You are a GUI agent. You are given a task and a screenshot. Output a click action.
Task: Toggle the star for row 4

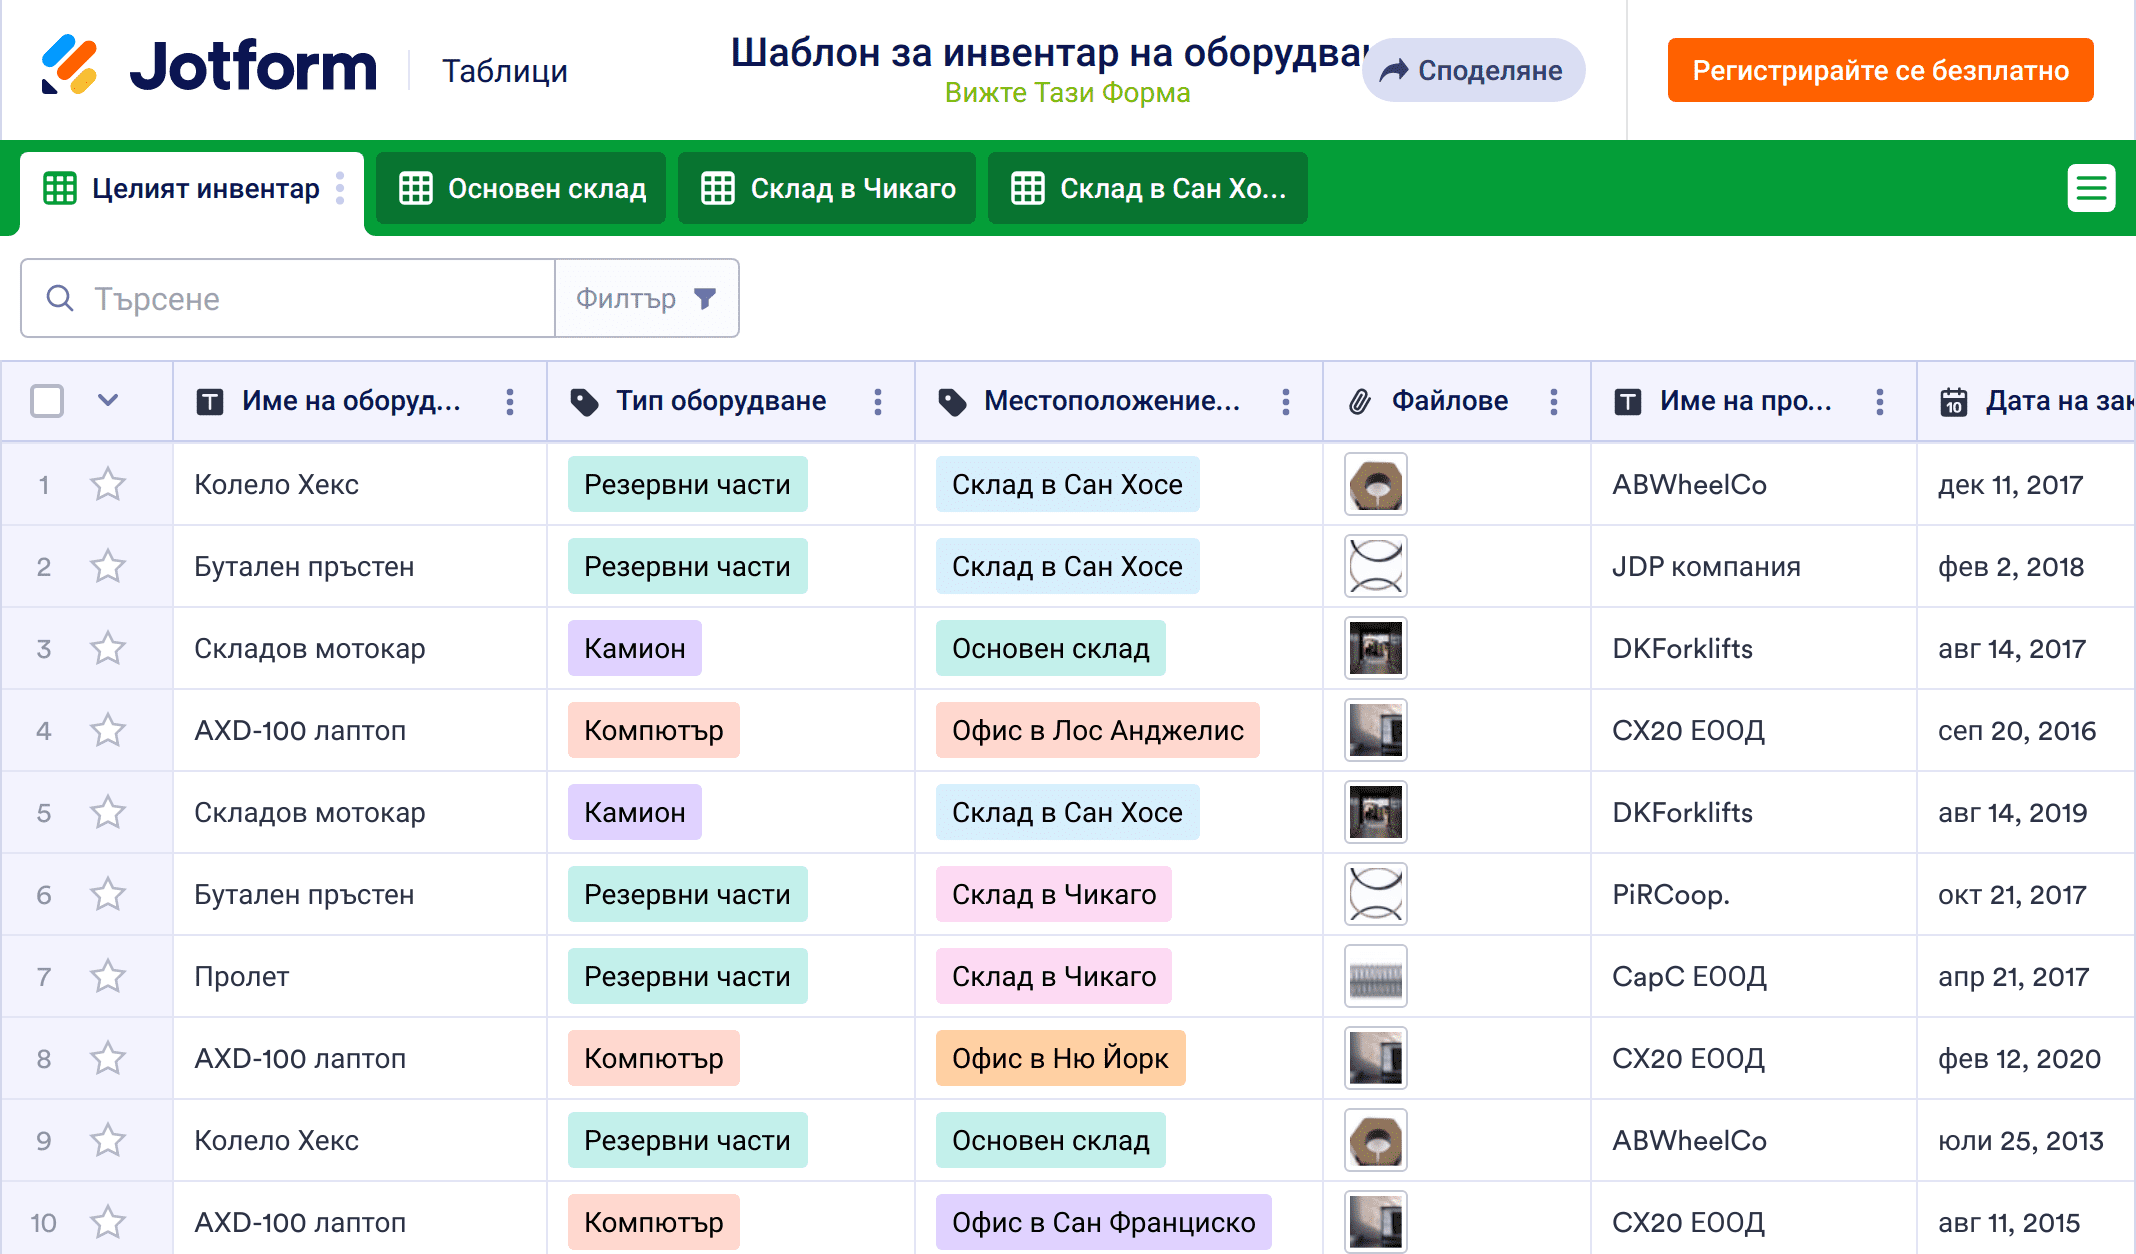click(x=108, y=731)
